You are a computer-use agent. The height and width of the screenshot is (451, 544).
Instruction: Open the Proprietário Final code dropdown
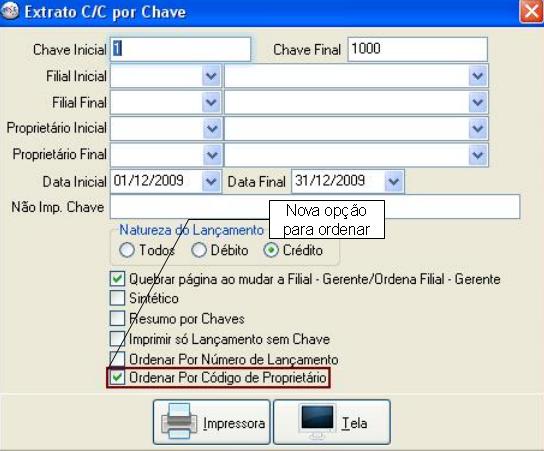tap(211, 155)
